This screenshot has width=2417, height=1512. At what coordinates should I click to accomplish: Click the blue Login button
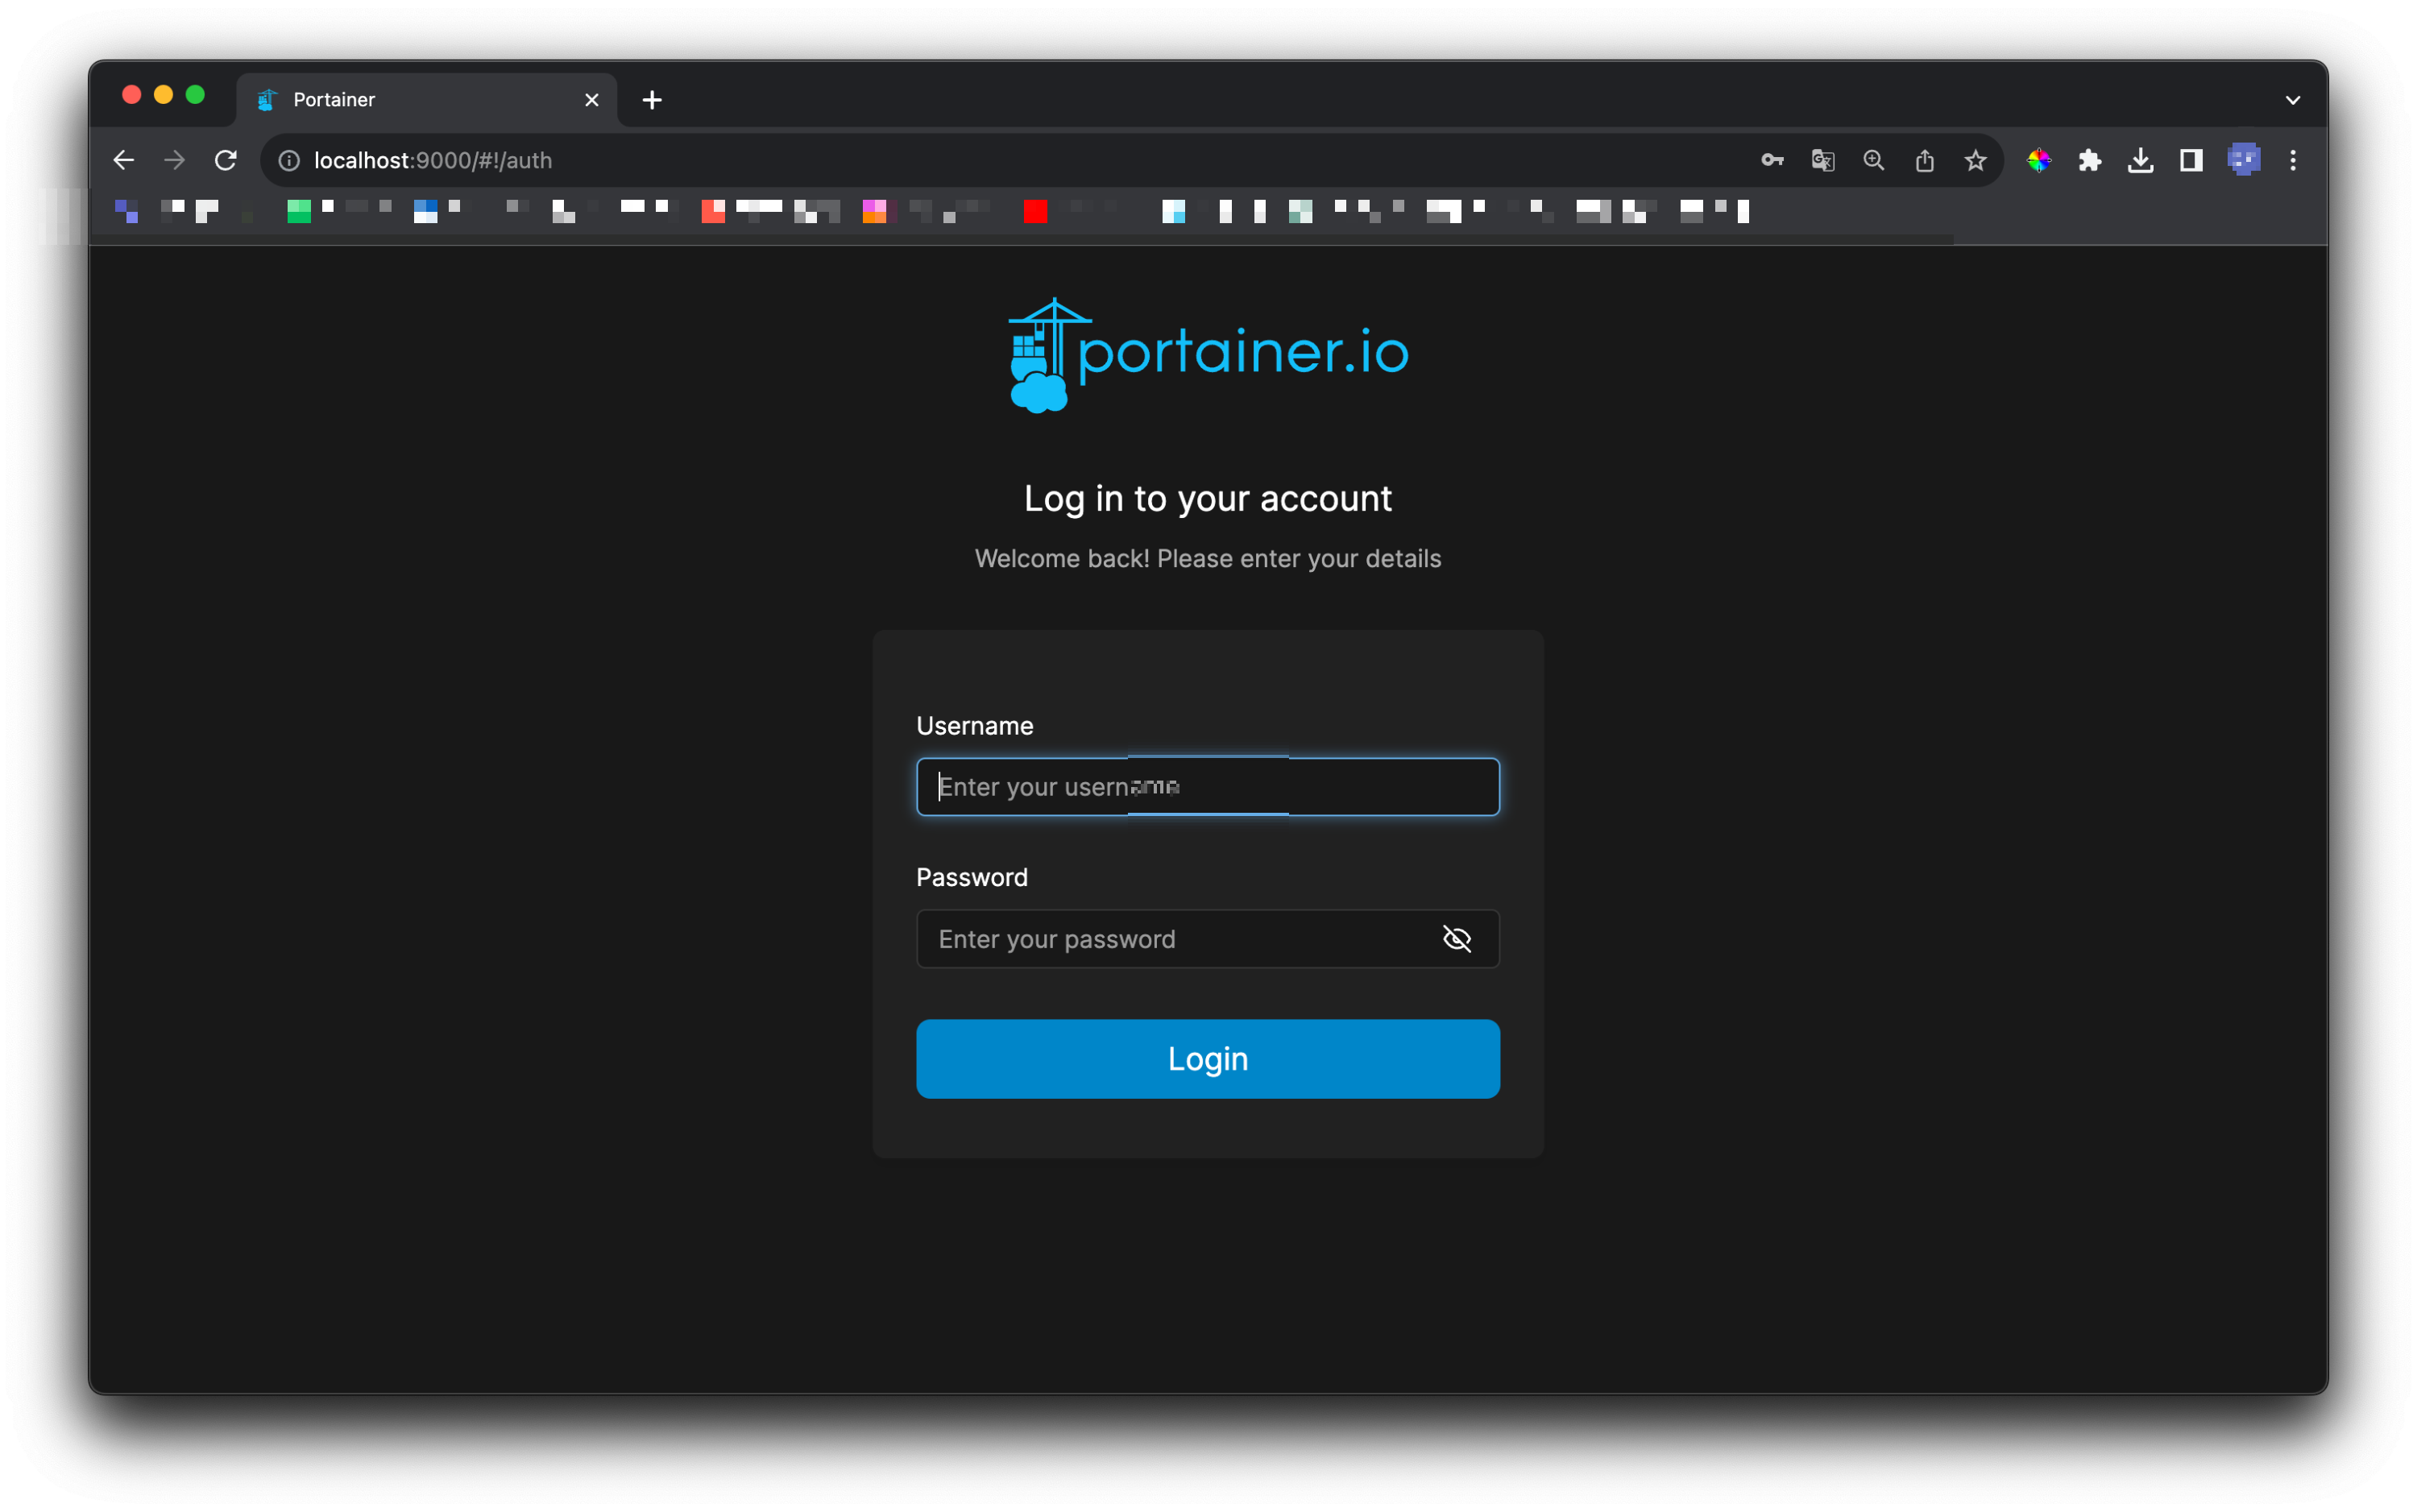click(x=1207, y=1059)
